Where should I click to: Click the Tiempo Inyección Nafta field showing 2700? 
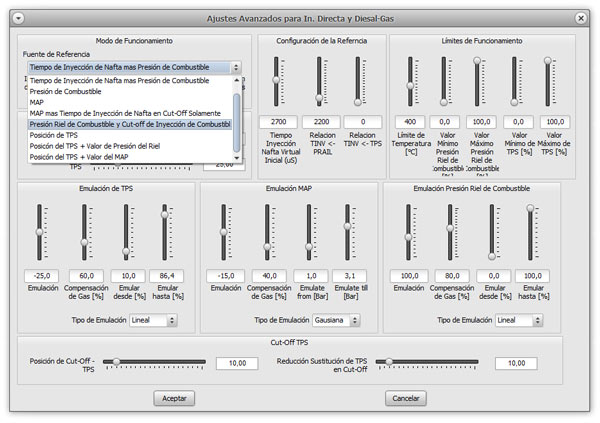point(281,121)
